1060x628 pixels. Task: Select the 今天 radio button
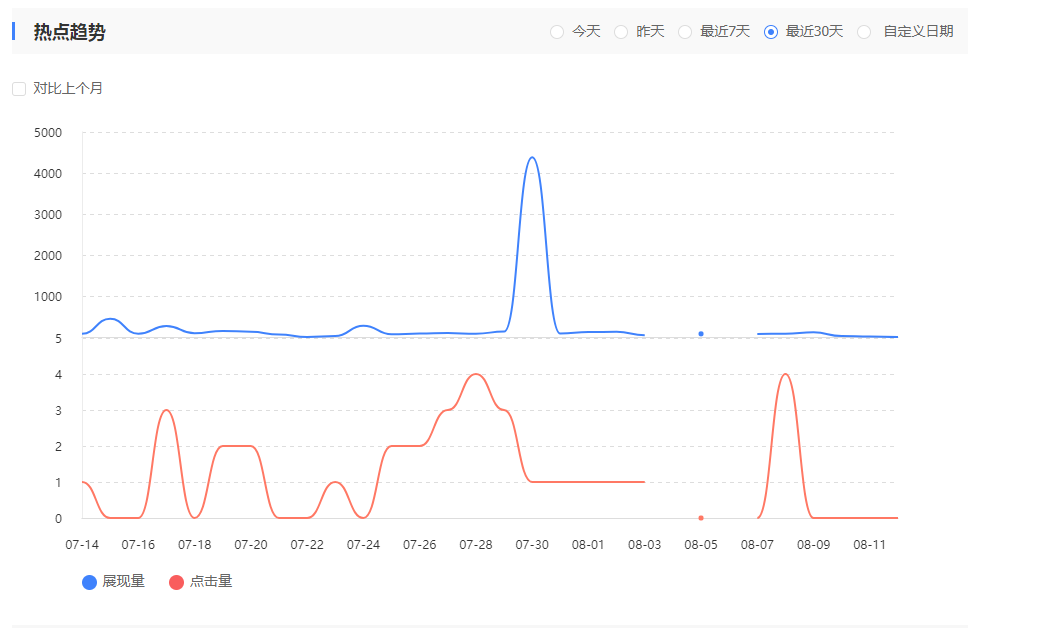[556, 32]
